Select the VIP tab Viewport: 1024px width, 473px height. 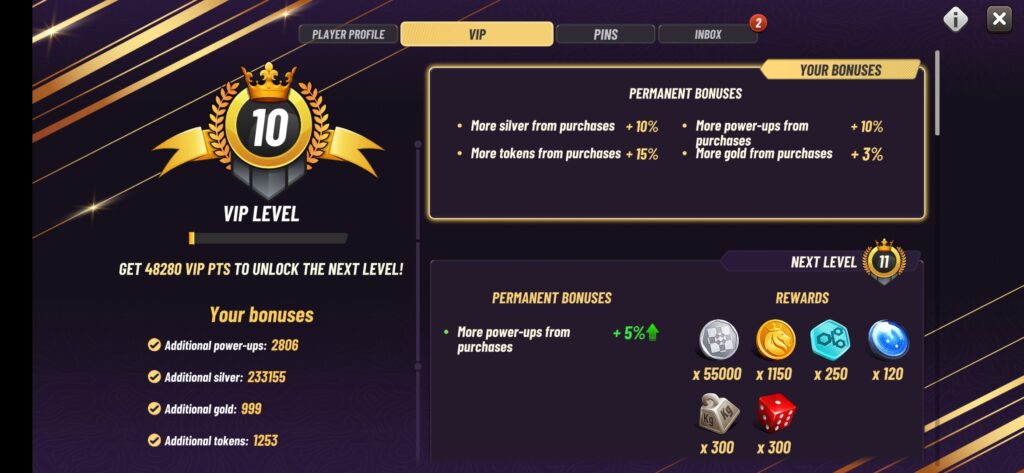coord(477,34)
